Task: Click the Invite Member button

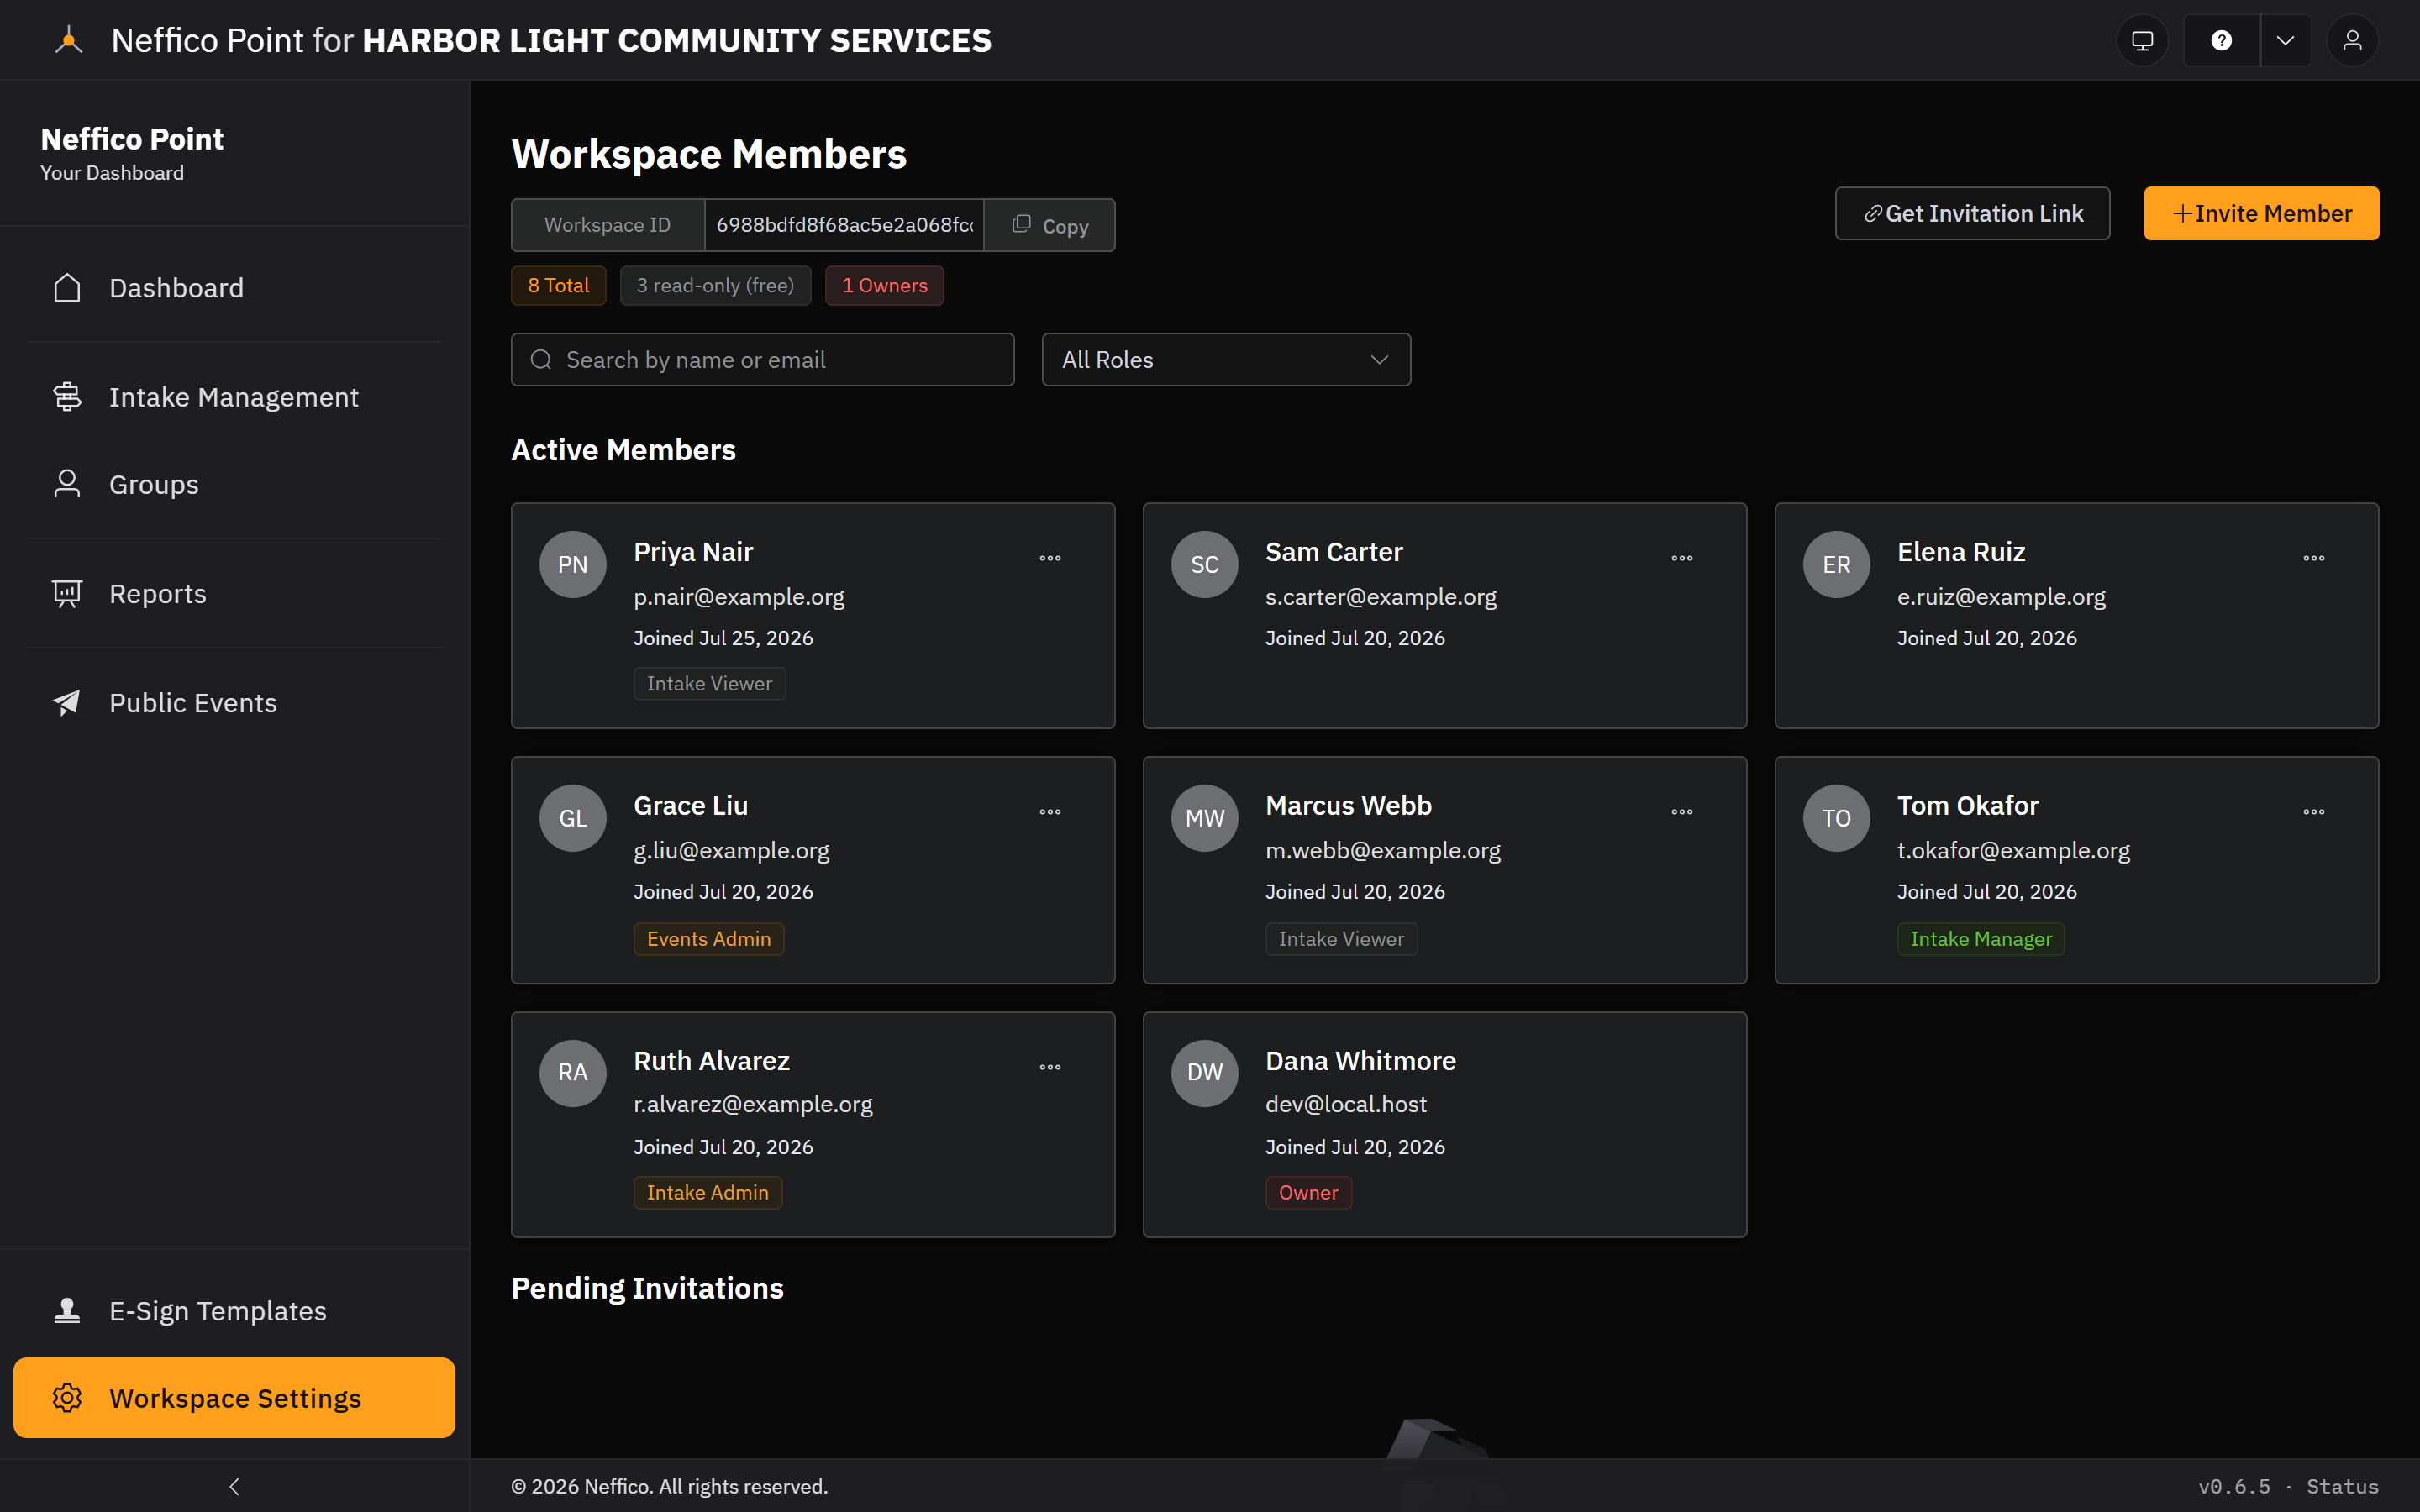Action: pyautogui.click(x=2261, y=213)
